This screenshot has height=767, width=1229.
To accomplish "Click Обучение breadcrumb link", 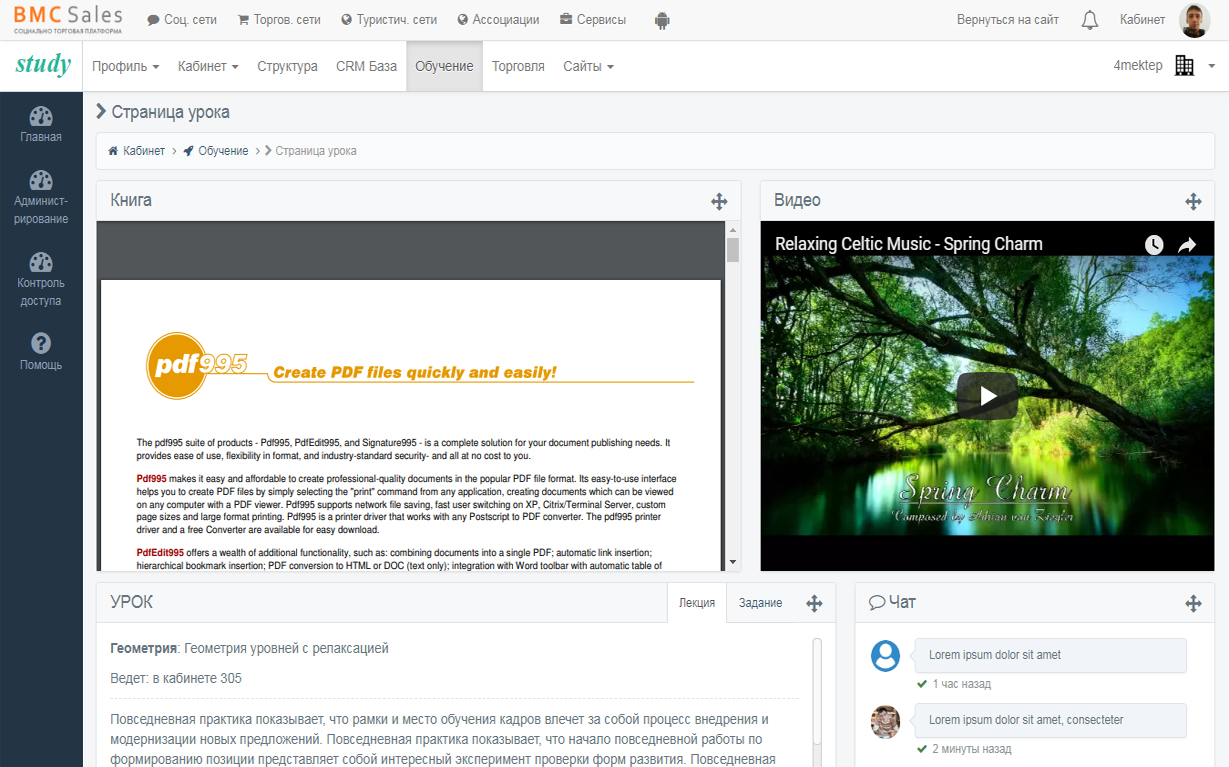I will [222, 151].
